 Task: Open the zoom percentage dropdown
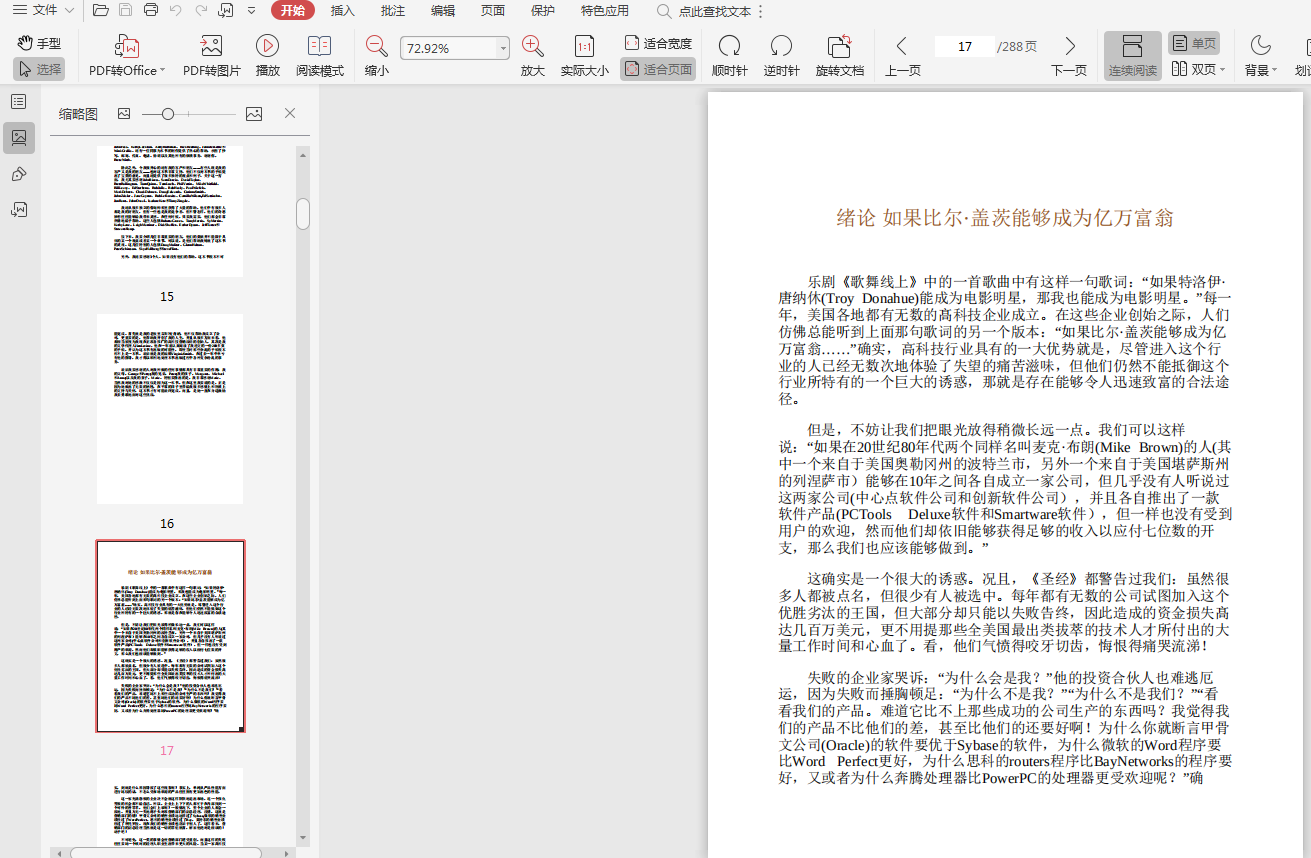pyautogui.click(x=502, y=48)
